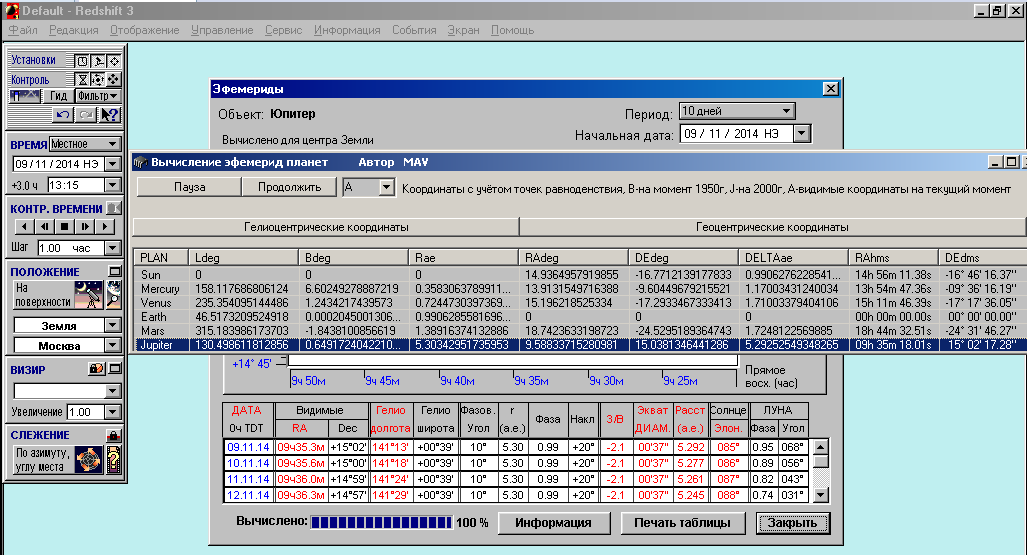Click the Печать таблицы button
This screenshot has width=1027, height=555.
point(682,522)
